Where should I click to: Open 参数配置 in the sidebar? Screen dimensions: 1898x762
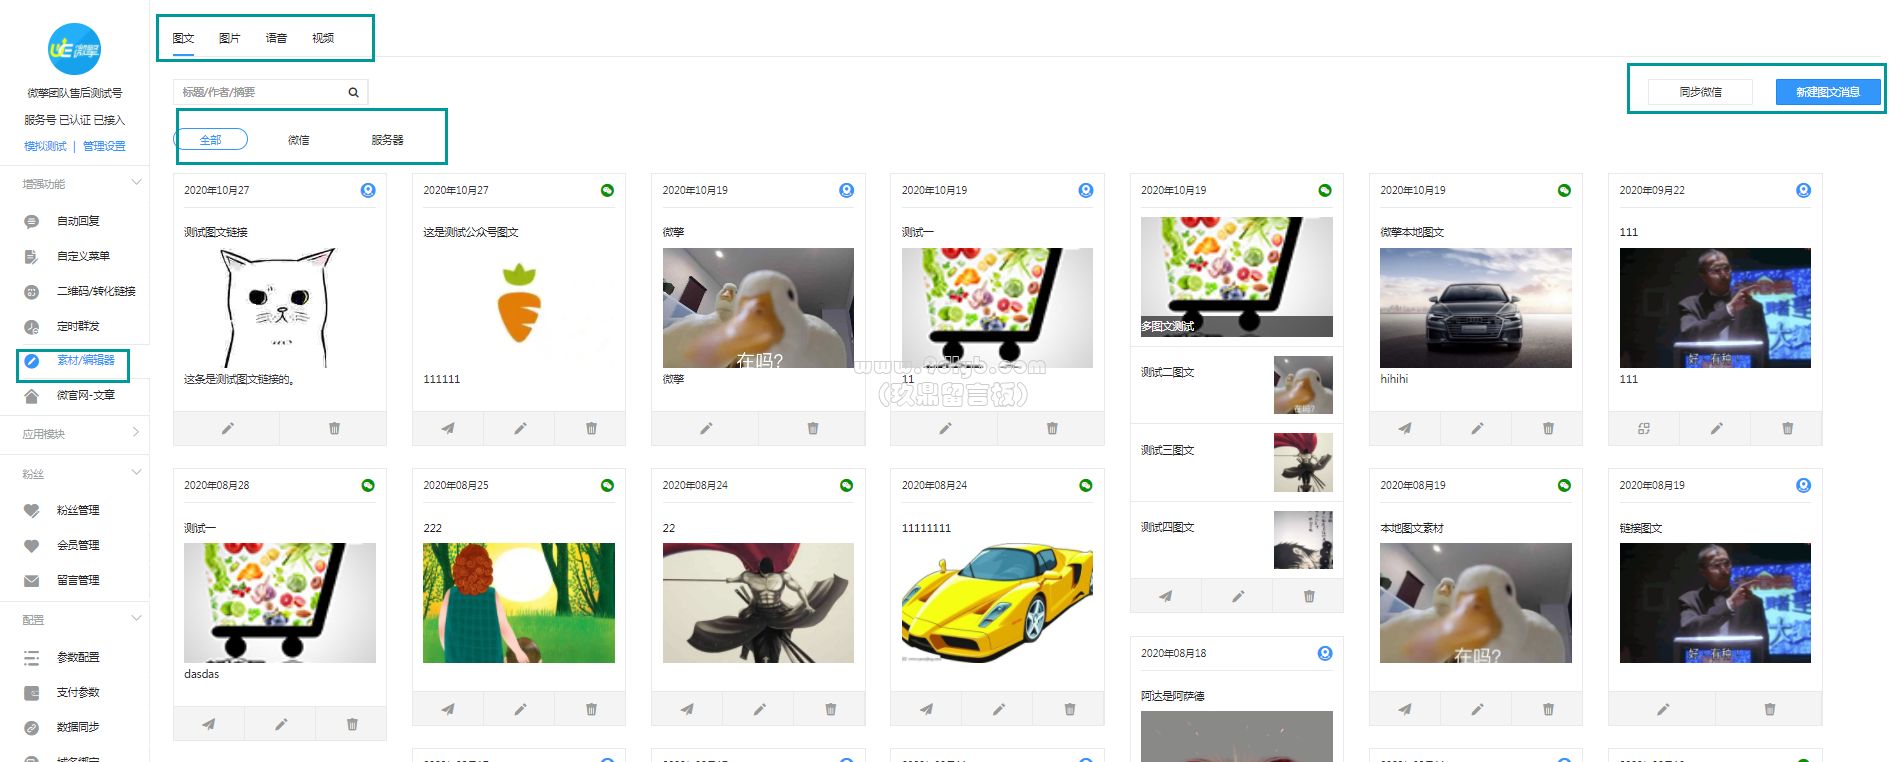[x=78, y=657]
